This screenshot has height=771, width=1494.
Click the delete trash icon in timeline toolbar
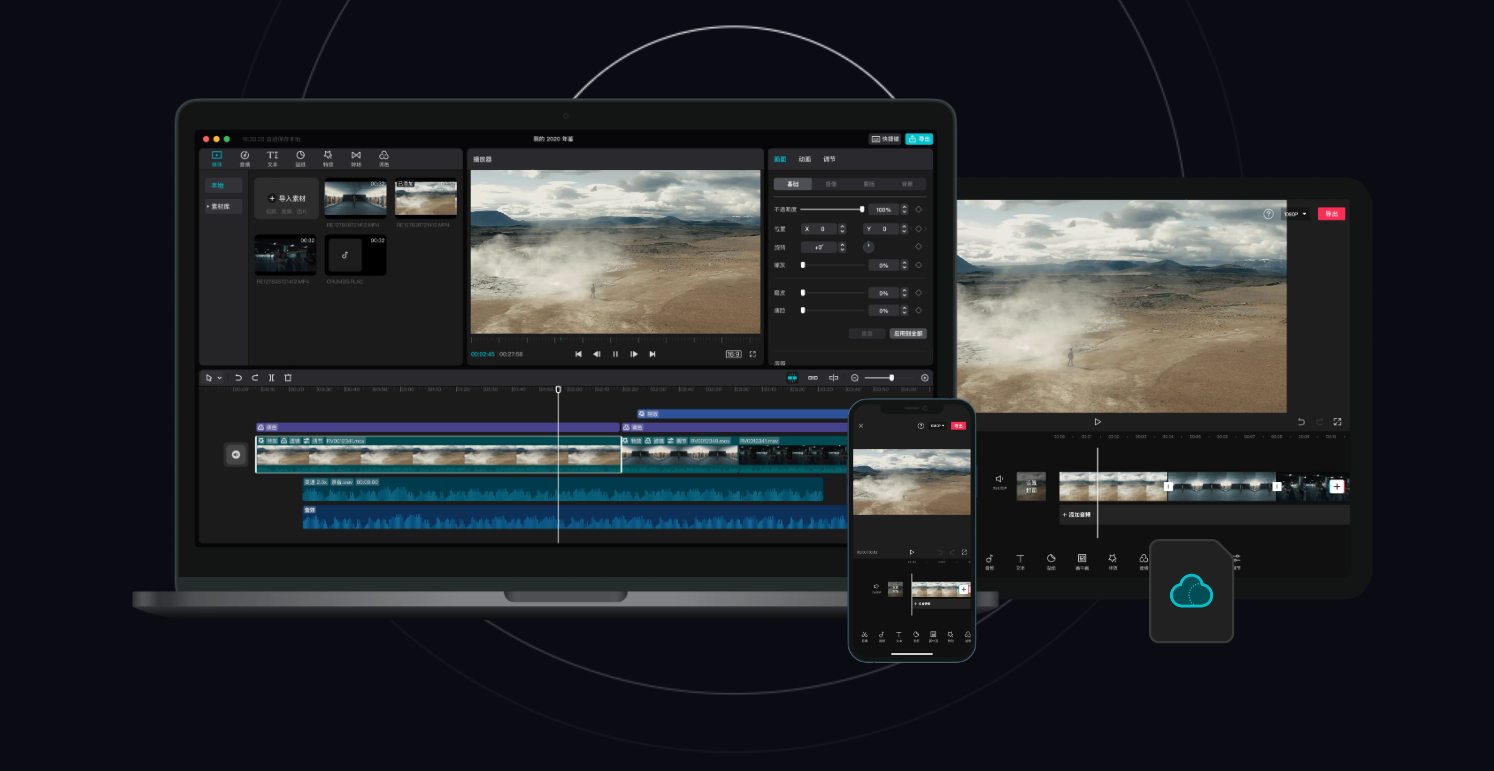click(288, 378)
